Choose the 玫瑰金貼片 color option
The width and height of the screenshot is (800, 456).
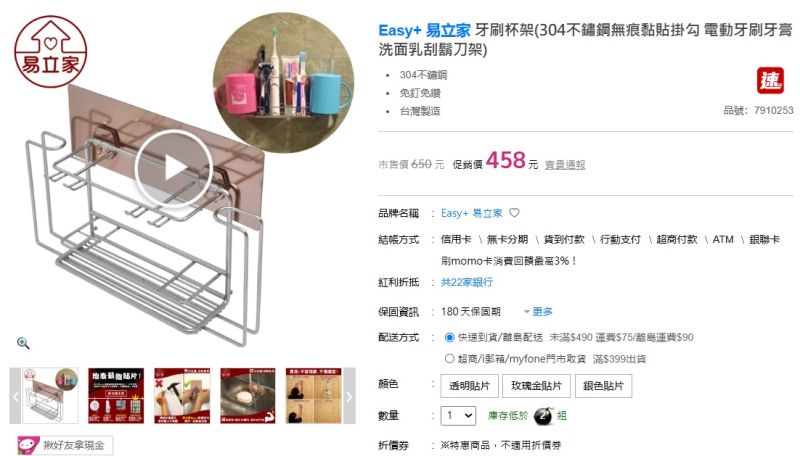[x=536, y=386]
